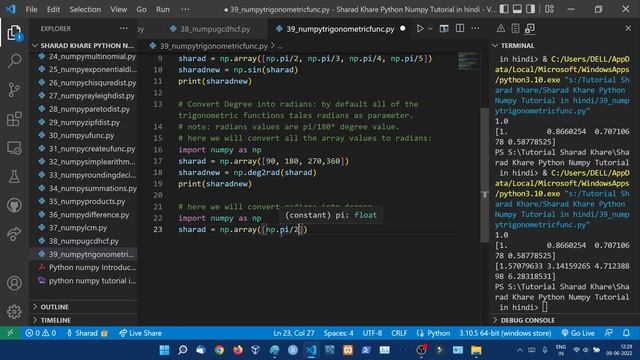Click the remote window status bar icon
This screenshot has height=360, width=640.
10,333
